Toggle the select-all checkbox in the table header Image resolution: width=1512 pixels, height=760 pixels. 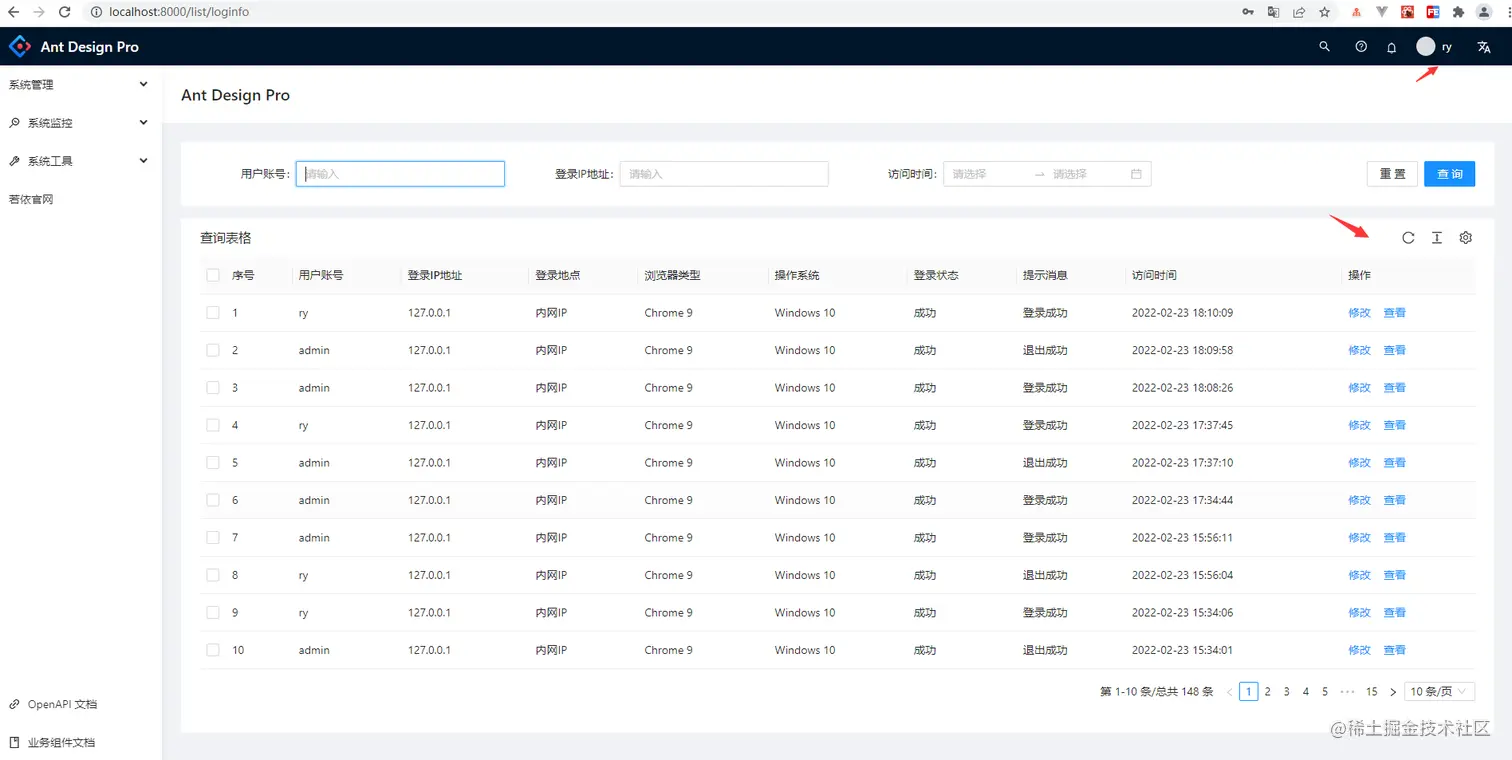click(x=213, y=275)
